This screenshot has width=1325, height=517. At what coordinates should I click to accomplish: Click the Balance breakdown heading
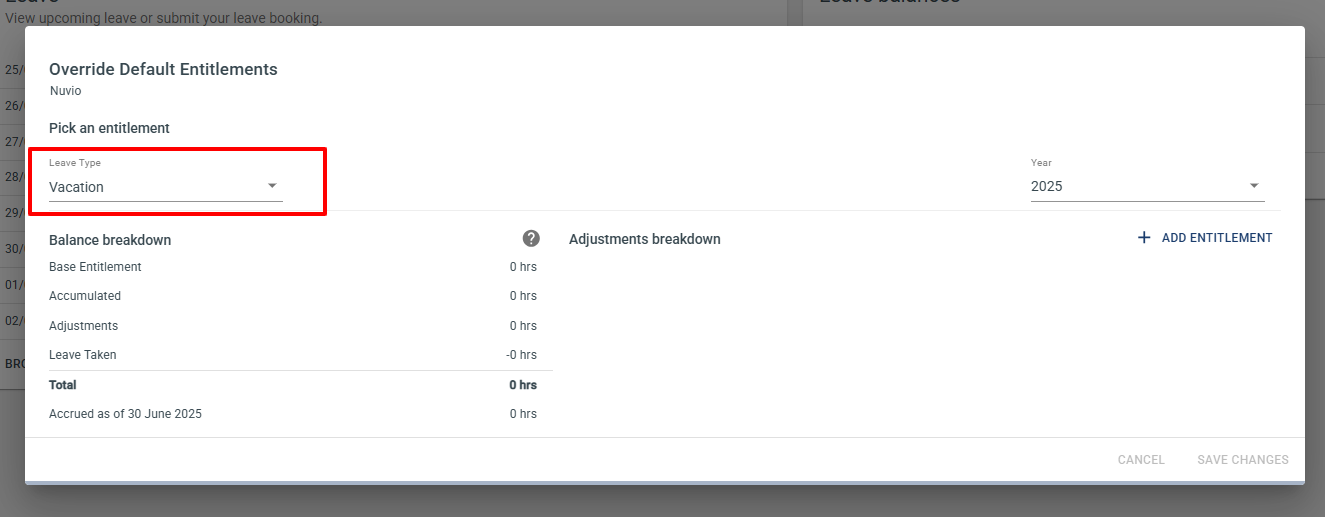click(x=110, y=240)
